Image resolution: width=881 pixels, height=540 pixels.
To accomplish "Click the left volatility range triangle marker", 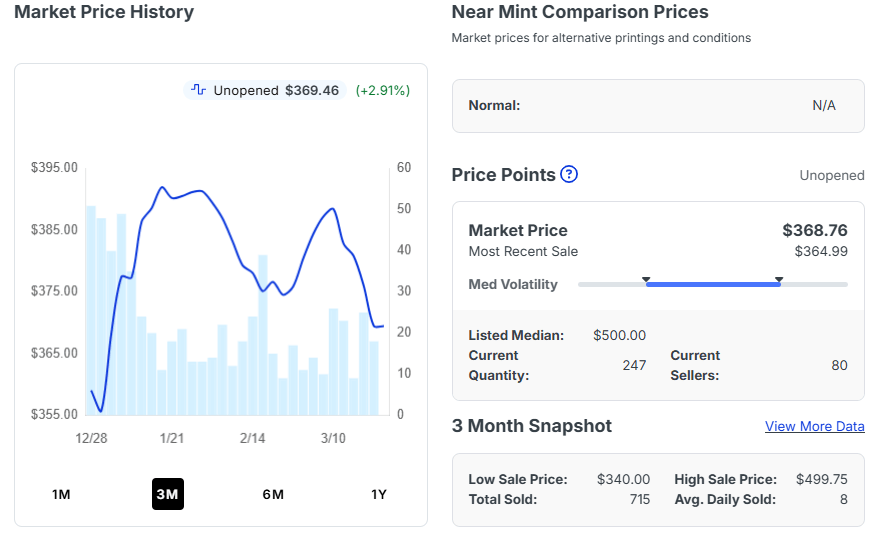I will tap(646, 280).
